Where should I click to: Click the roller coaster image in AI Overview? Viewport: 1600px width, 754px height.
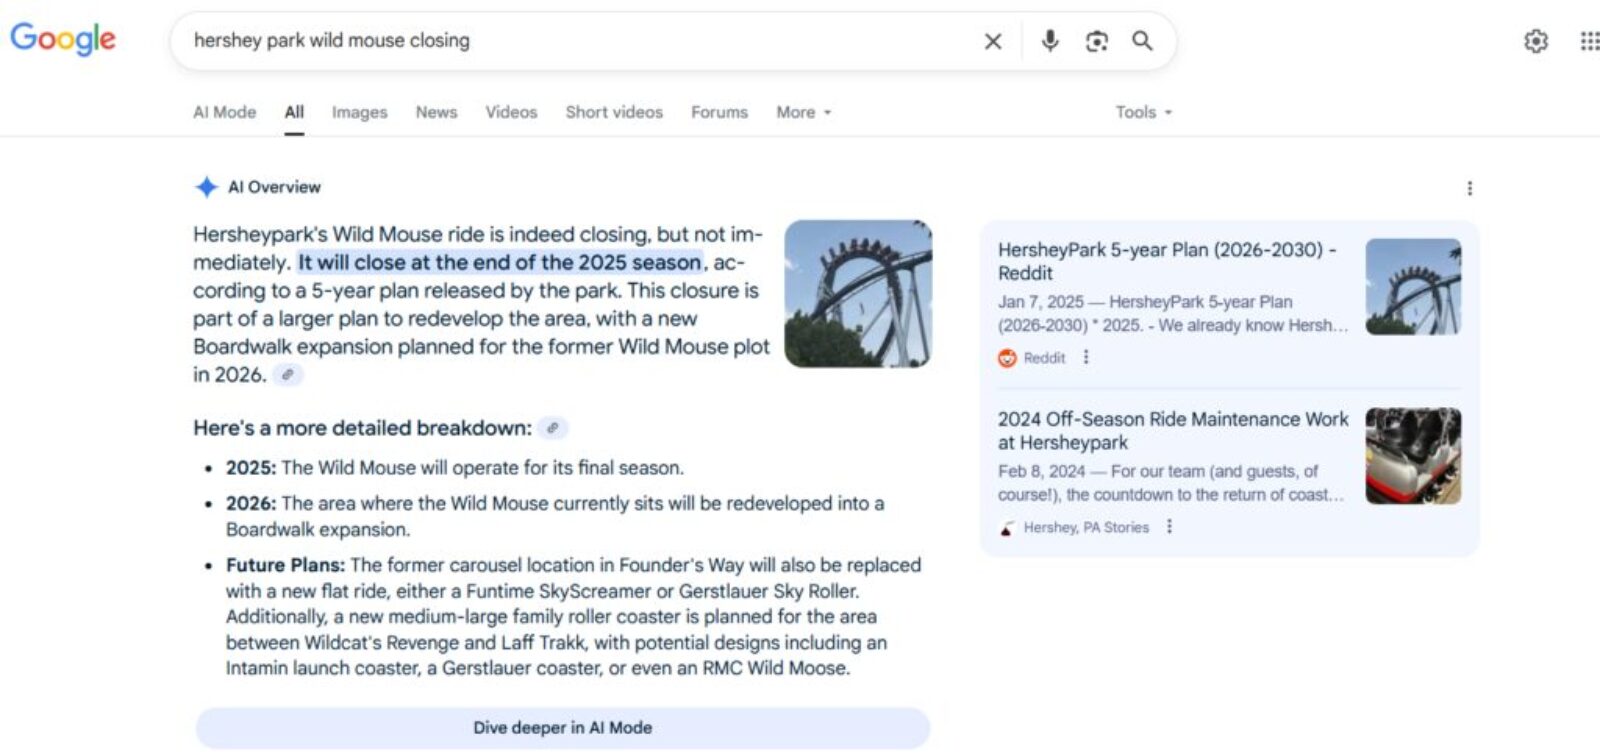pyautogui.click(x=858, y=294)
